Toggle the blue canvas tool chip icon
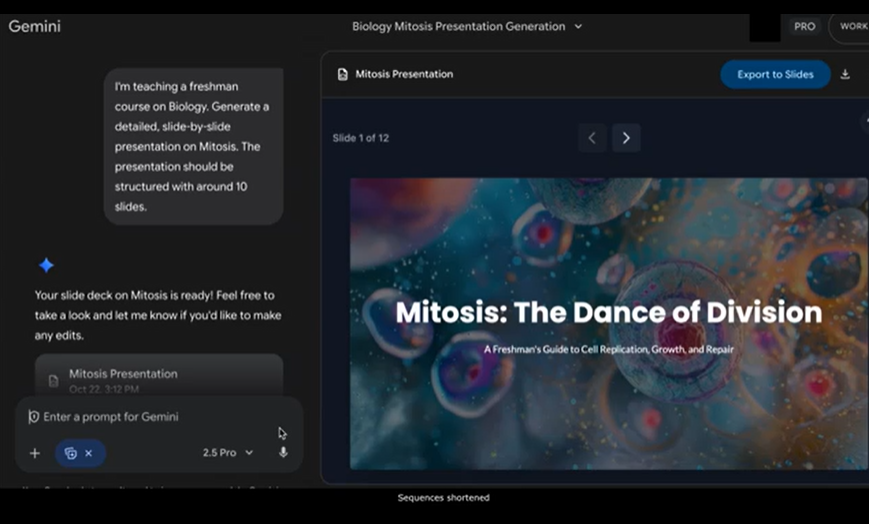 70,453
